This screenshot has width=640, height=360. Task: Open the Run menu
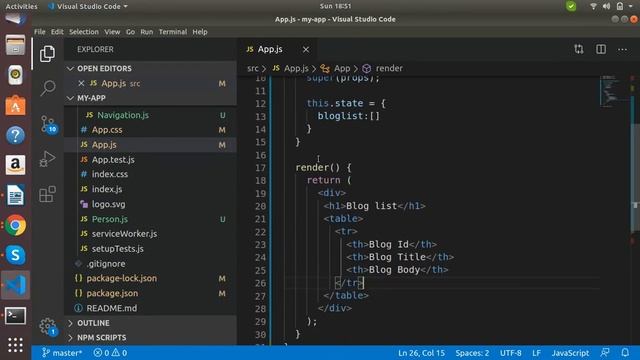[x=147, y=32]
